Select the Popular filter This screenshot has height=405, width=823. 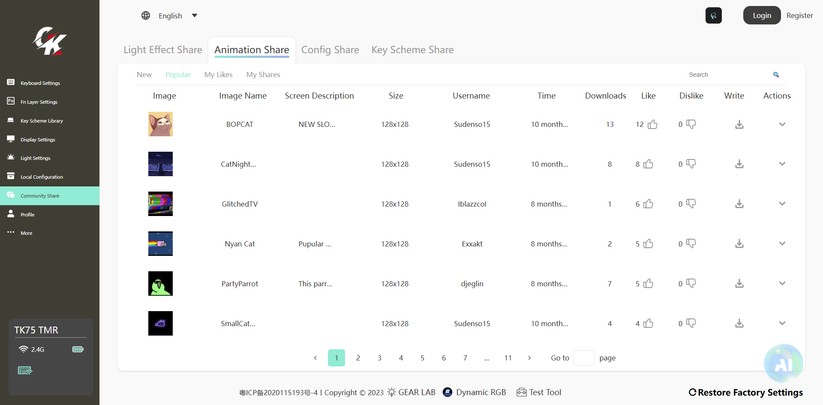178,74
